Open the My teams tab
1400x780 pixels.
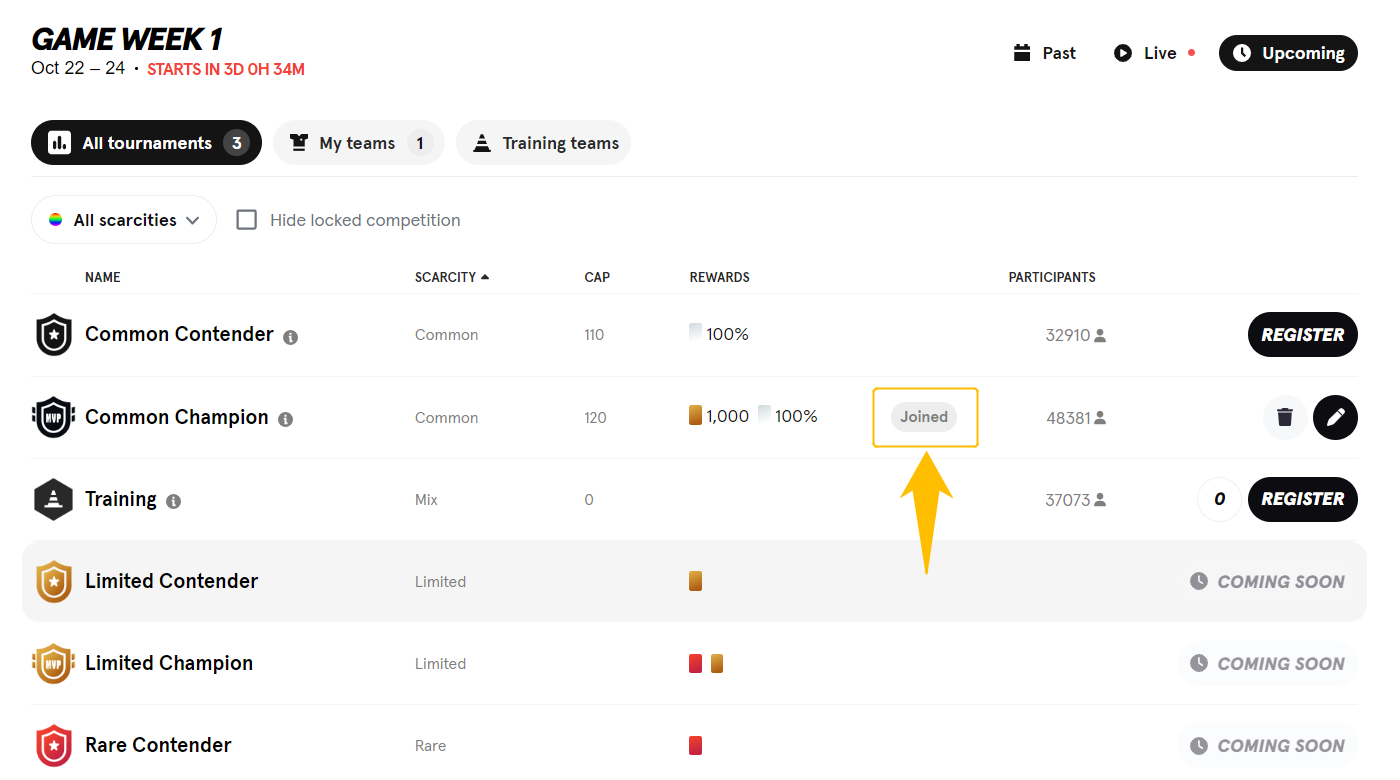pyautogui.click(x=358, y=143)
